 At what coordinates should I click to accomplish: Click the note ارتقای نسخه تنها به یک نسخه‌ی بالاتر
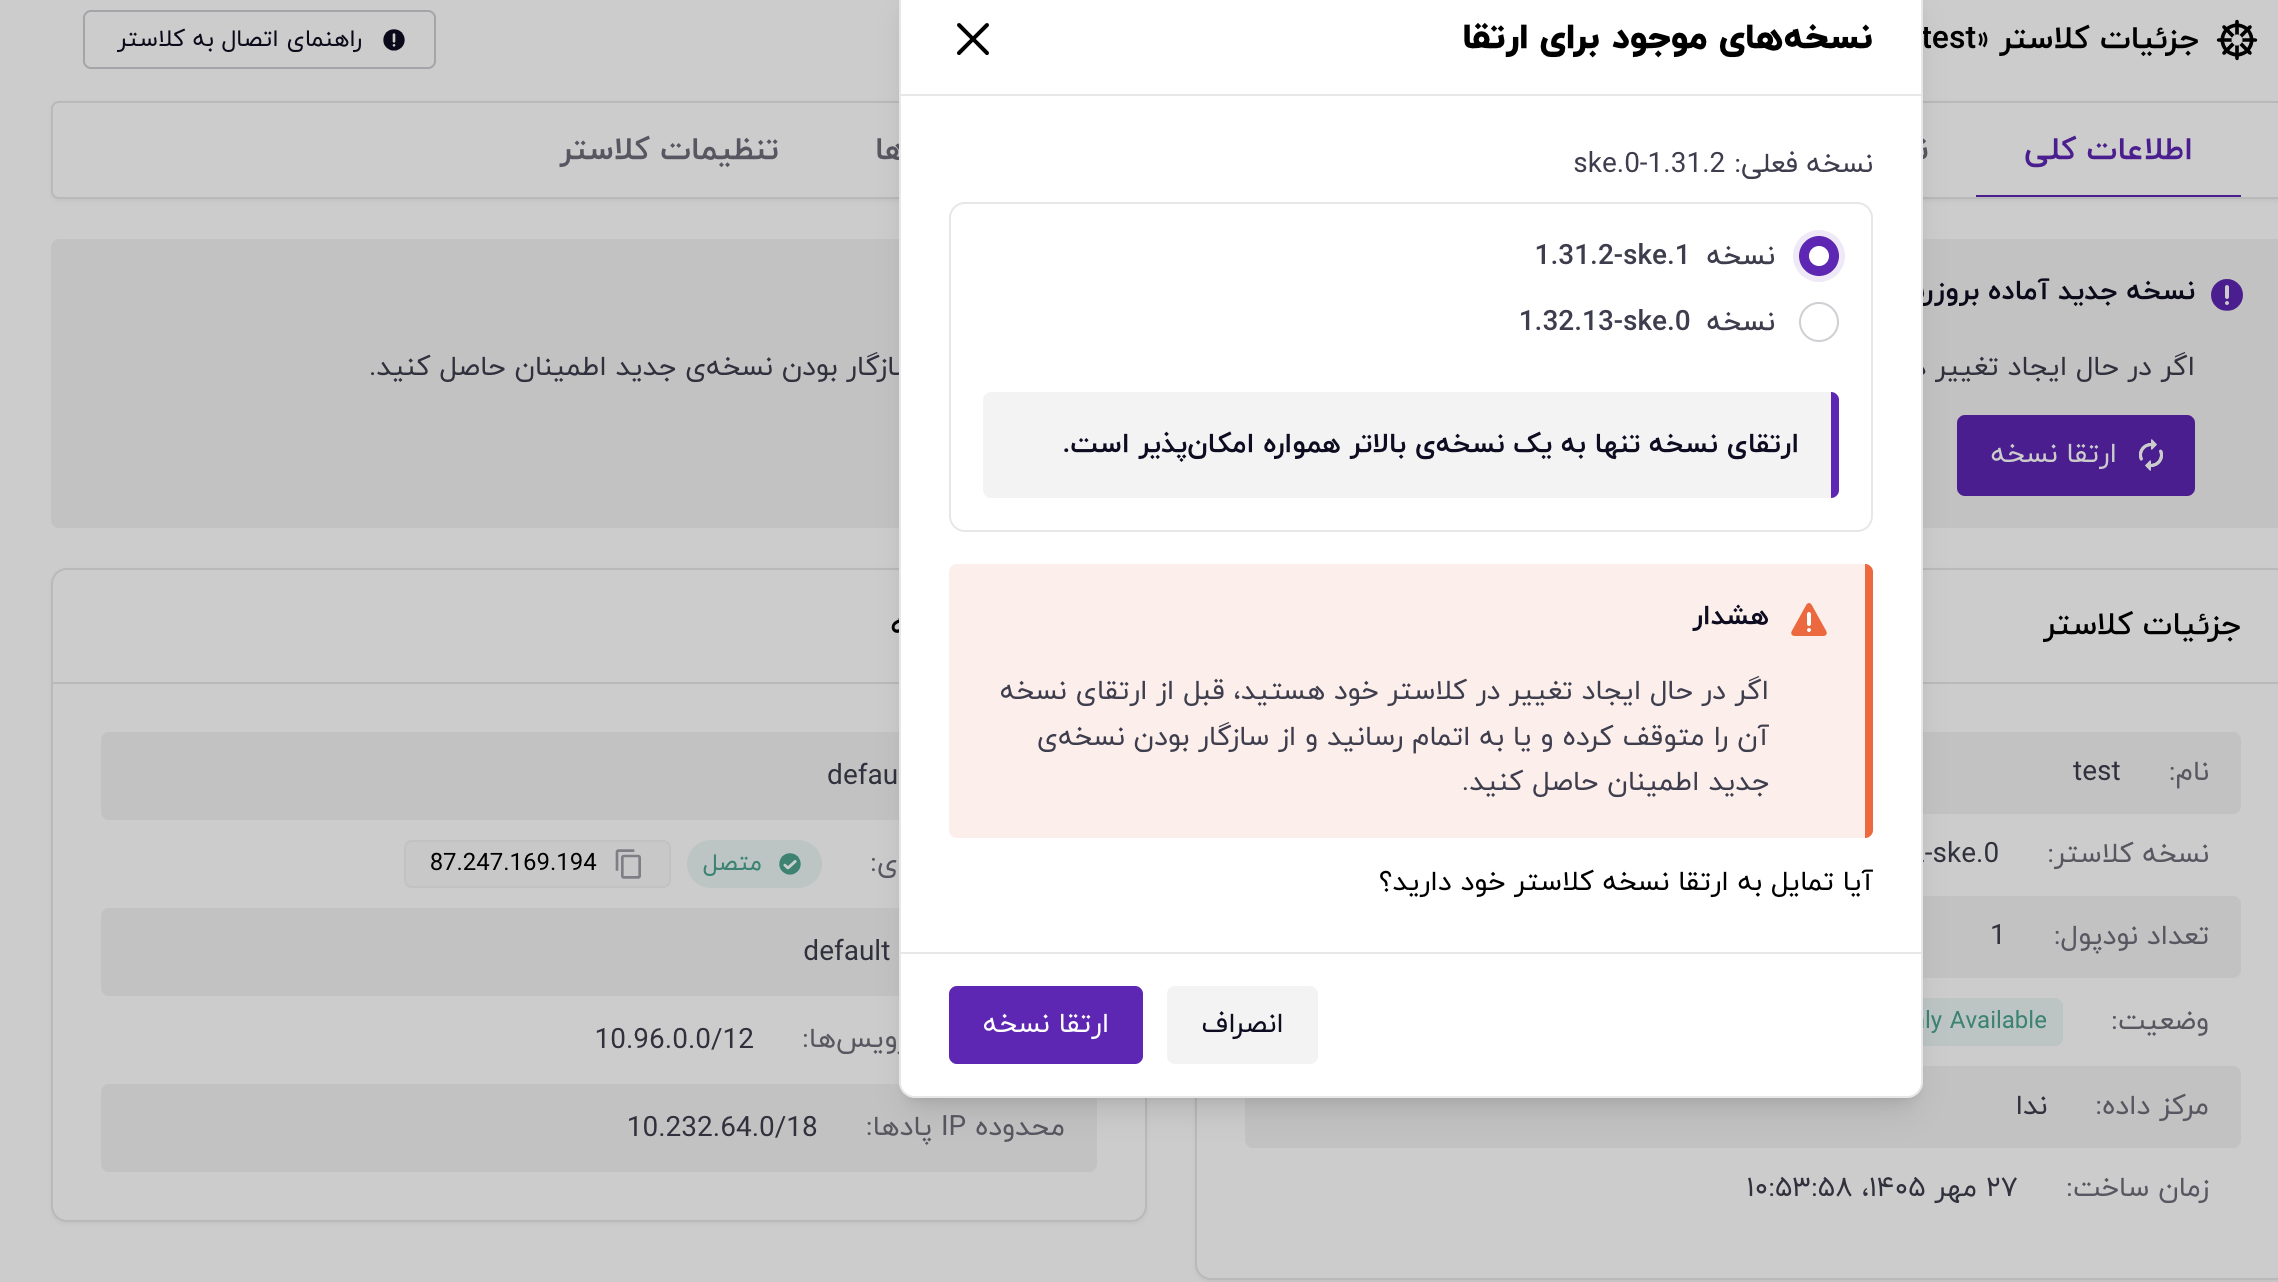click(x=1430, y=444)
